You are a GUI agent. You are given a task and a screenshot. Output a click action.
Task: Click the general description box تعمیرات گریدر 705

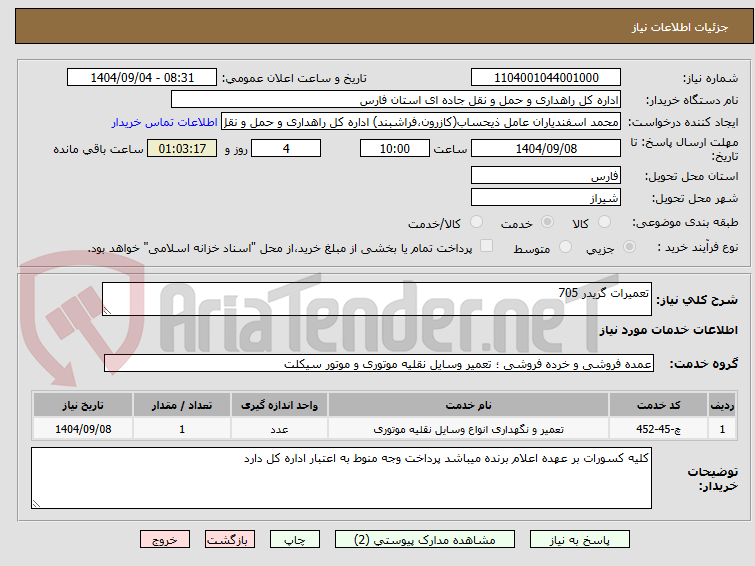point(377,299)
